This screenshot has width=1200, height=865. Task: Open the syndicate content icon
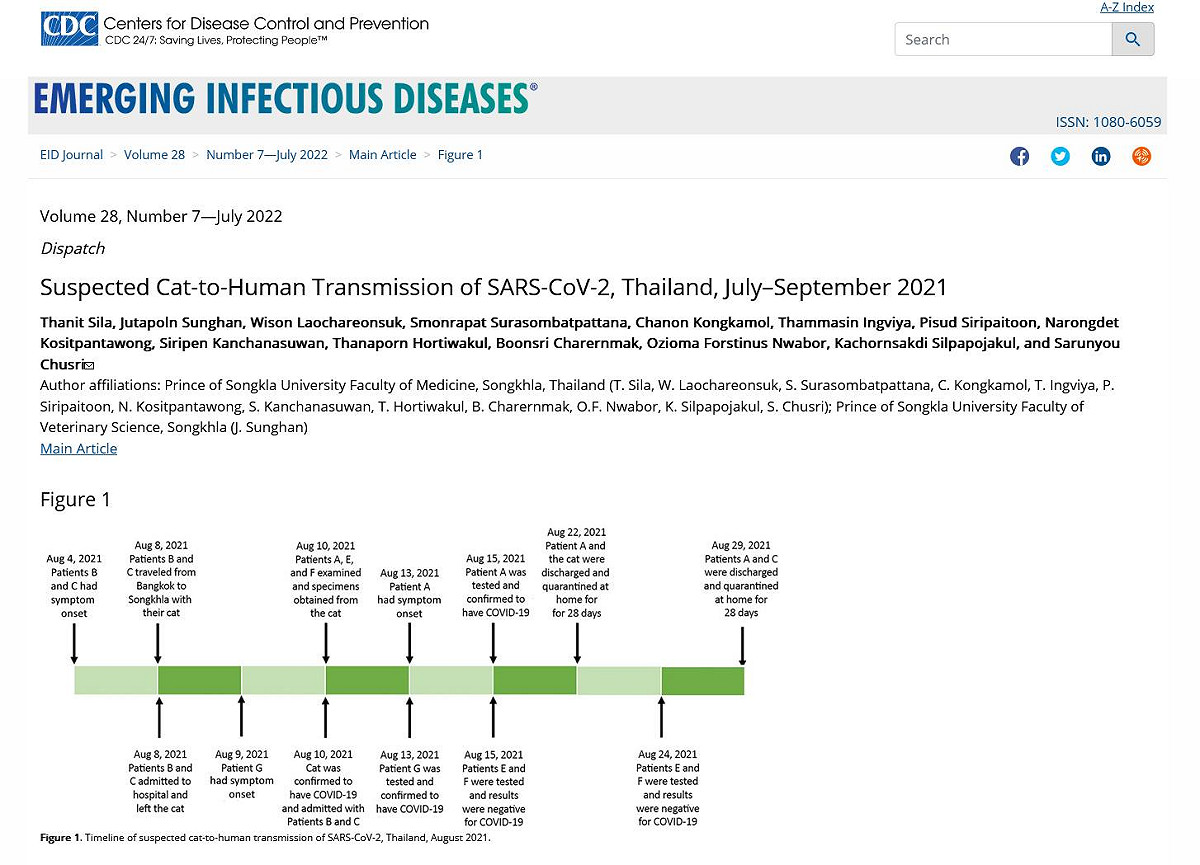1142,156
